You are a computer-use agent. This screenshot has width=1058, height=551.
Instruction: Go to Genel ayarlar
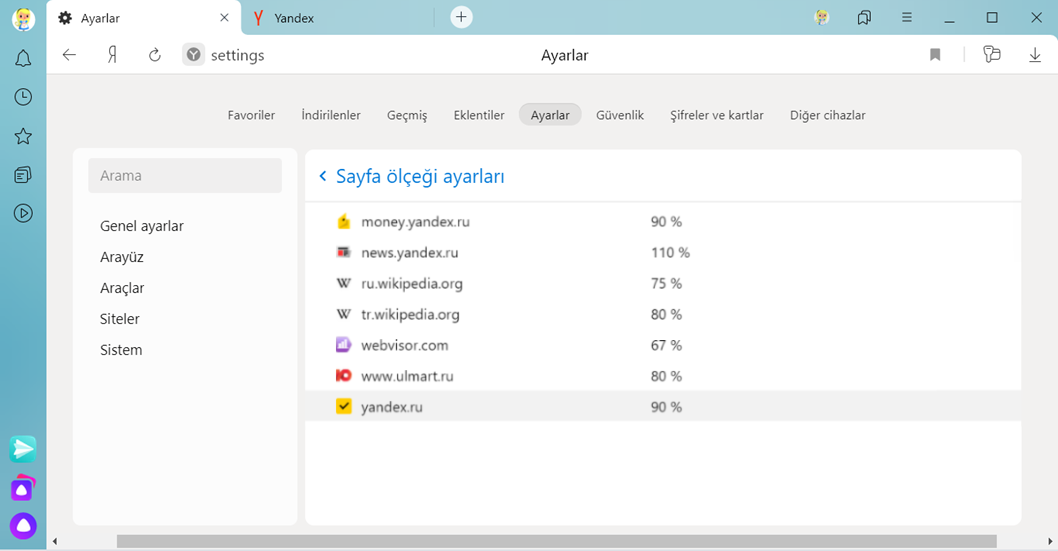(x=142, y=226)
